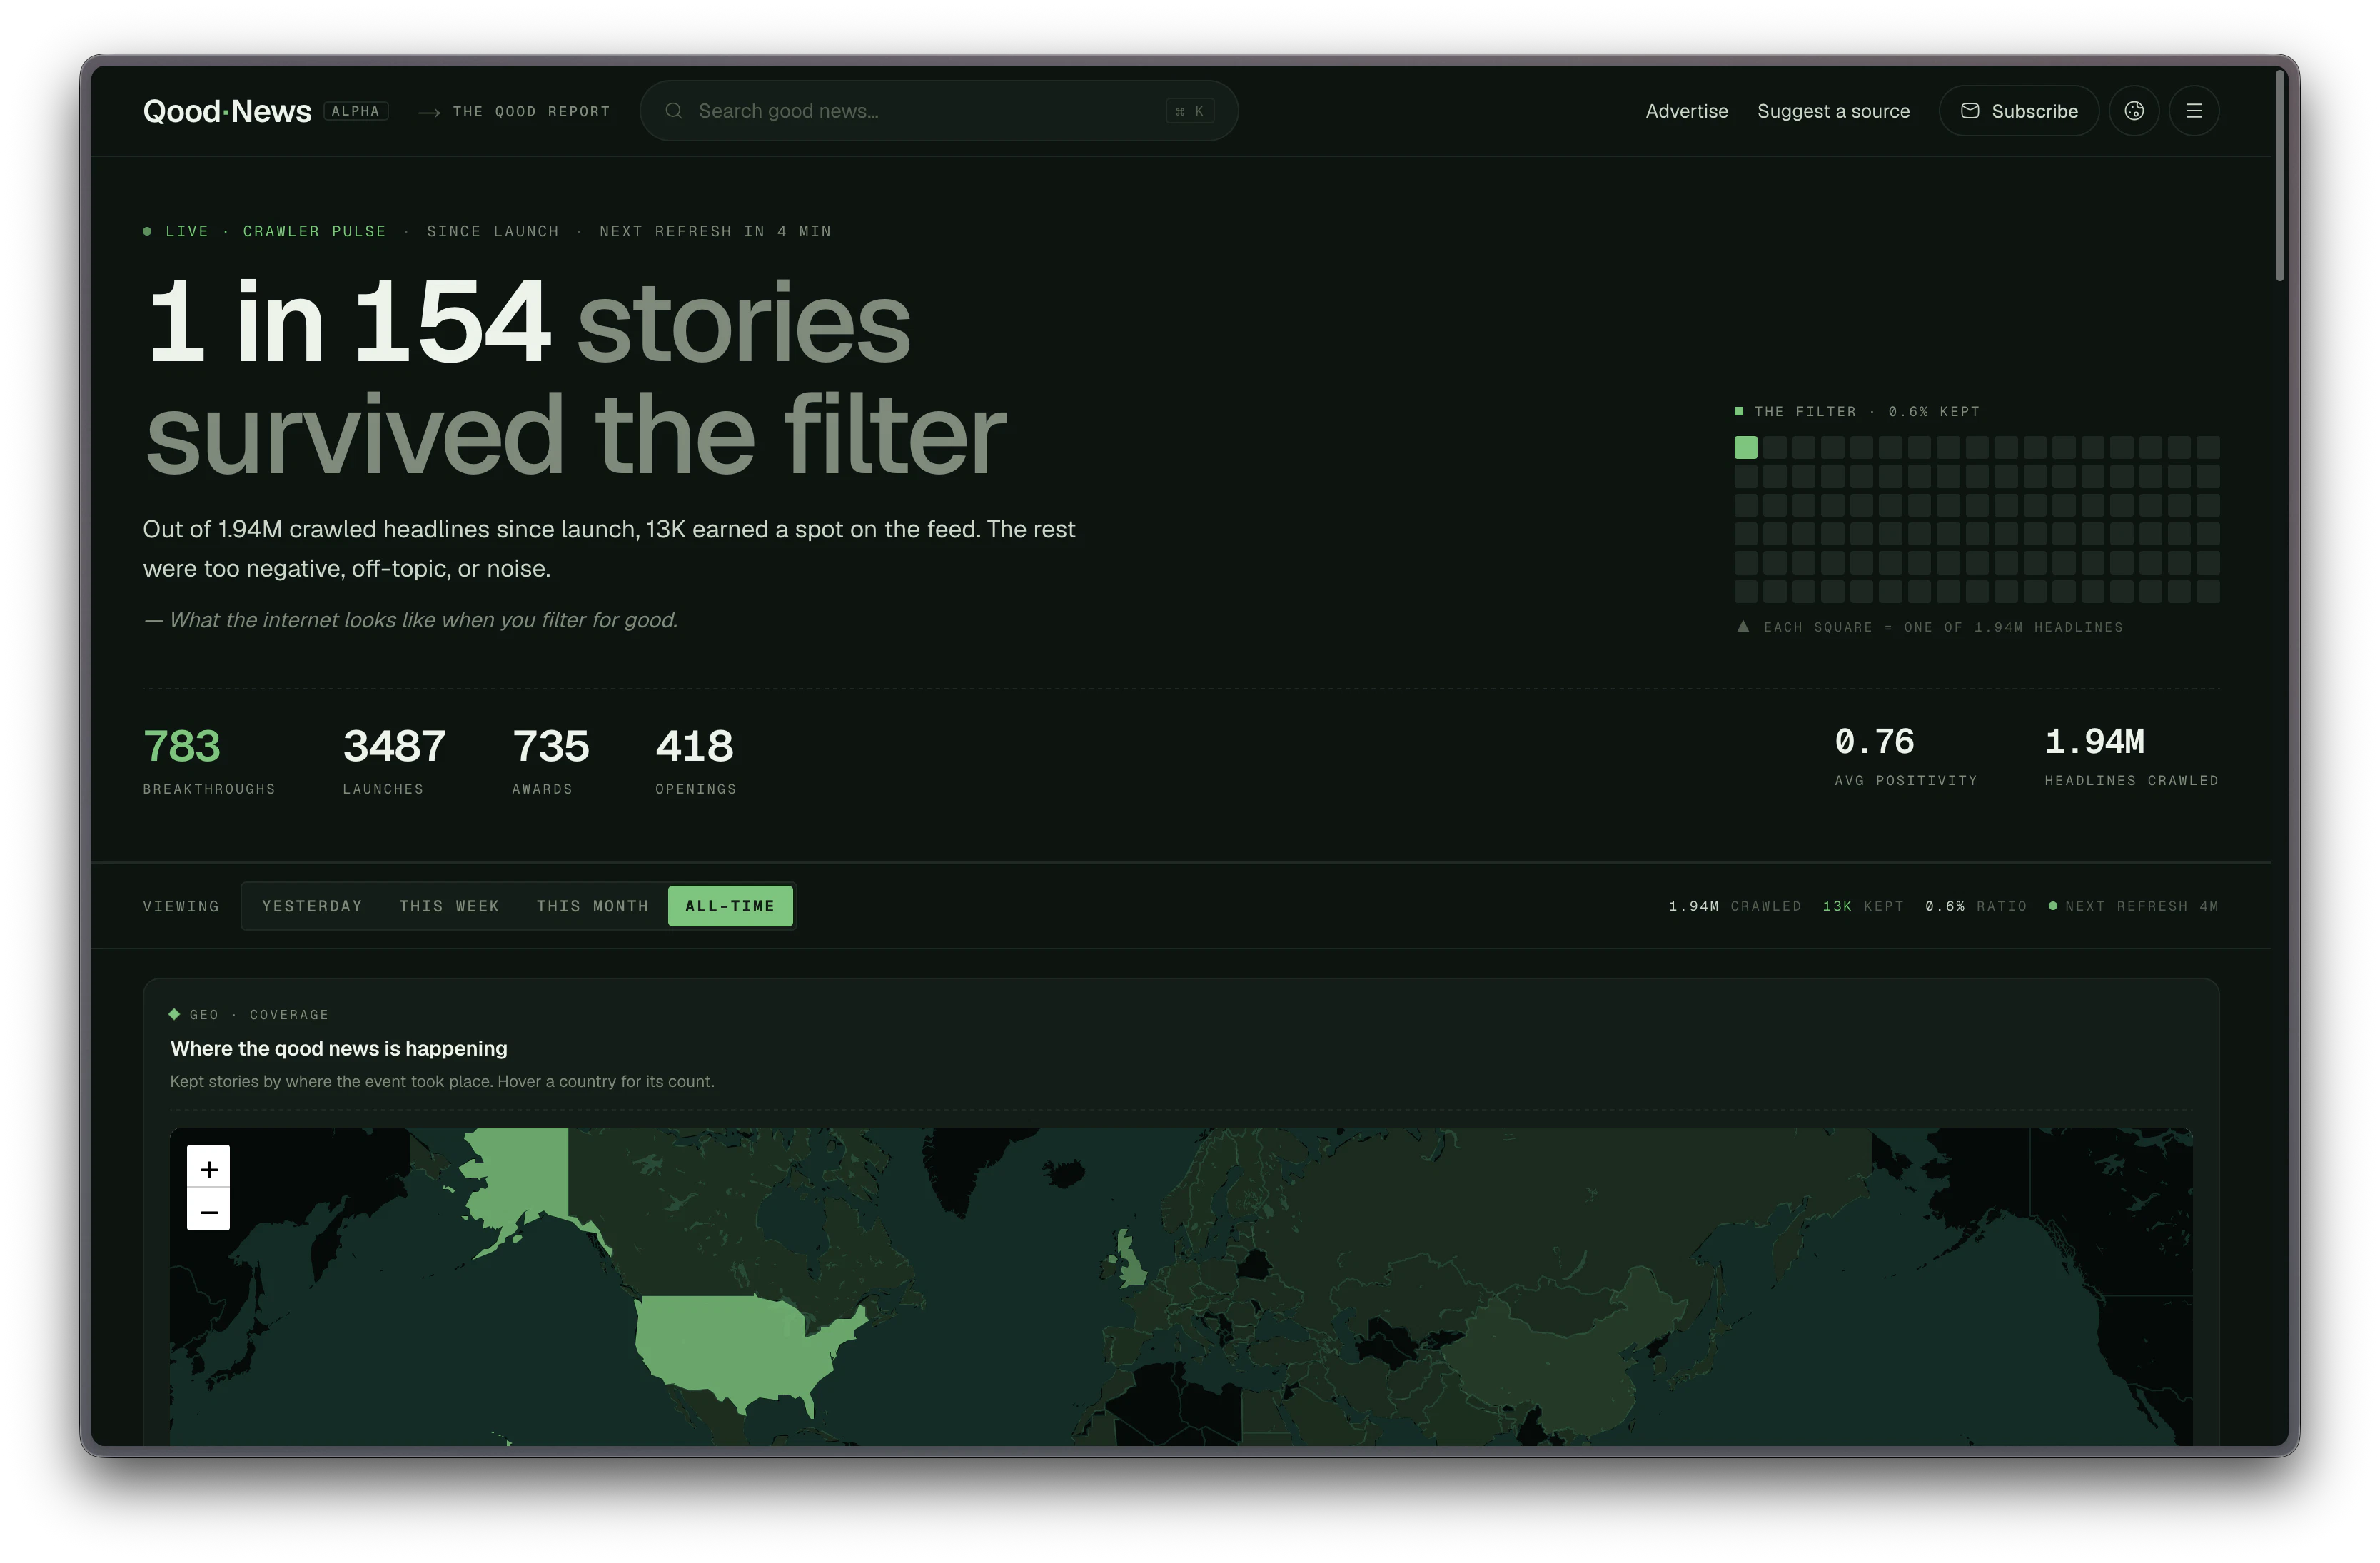Click the 13K Kept summary stat
The width and height of the screenshot is (2380, 1563).
(1863, 906)
